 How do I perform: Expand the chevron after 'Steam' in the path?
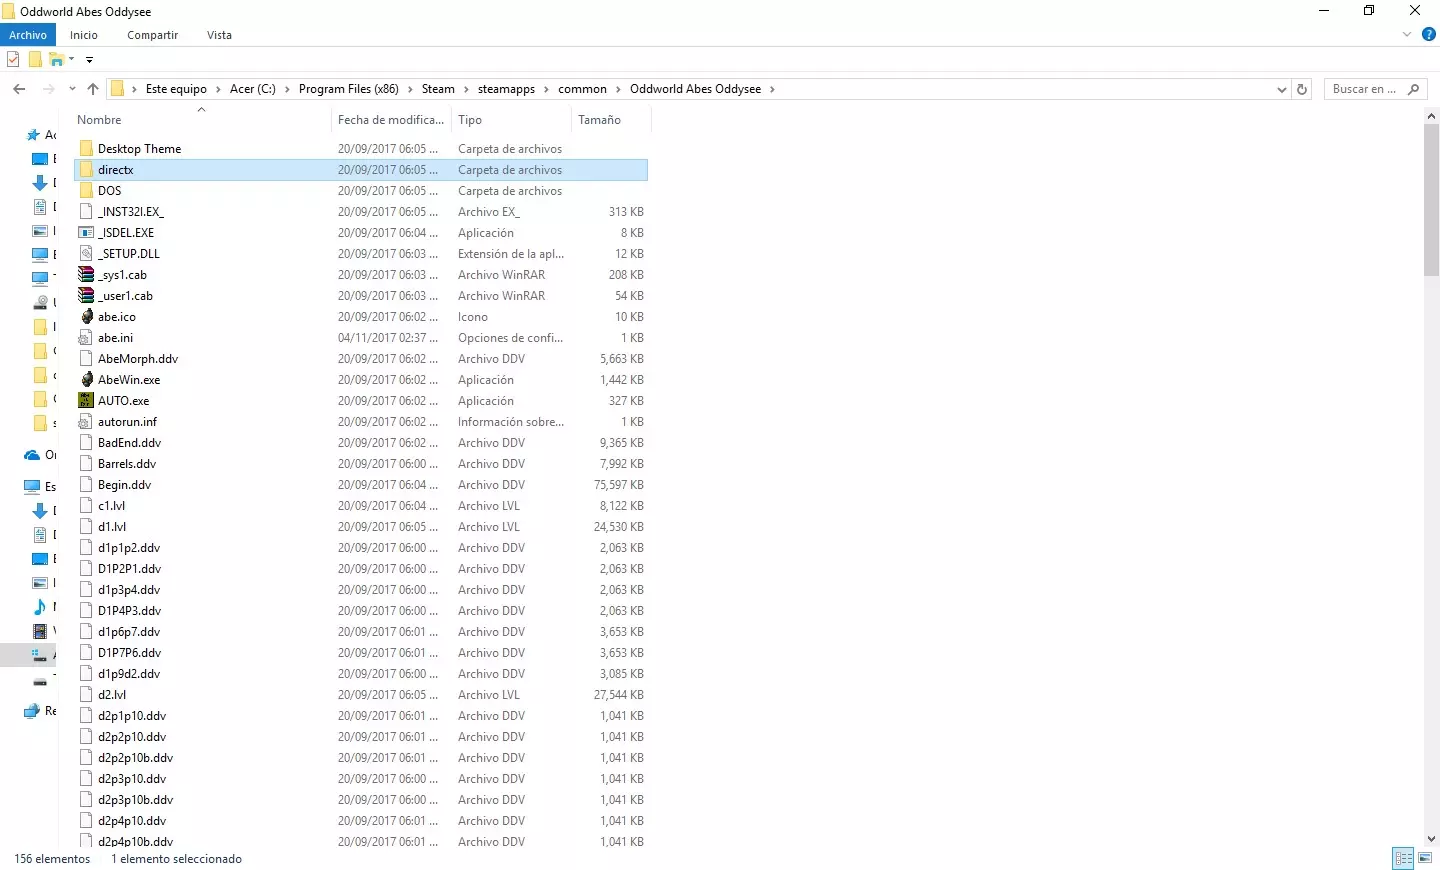466,89
